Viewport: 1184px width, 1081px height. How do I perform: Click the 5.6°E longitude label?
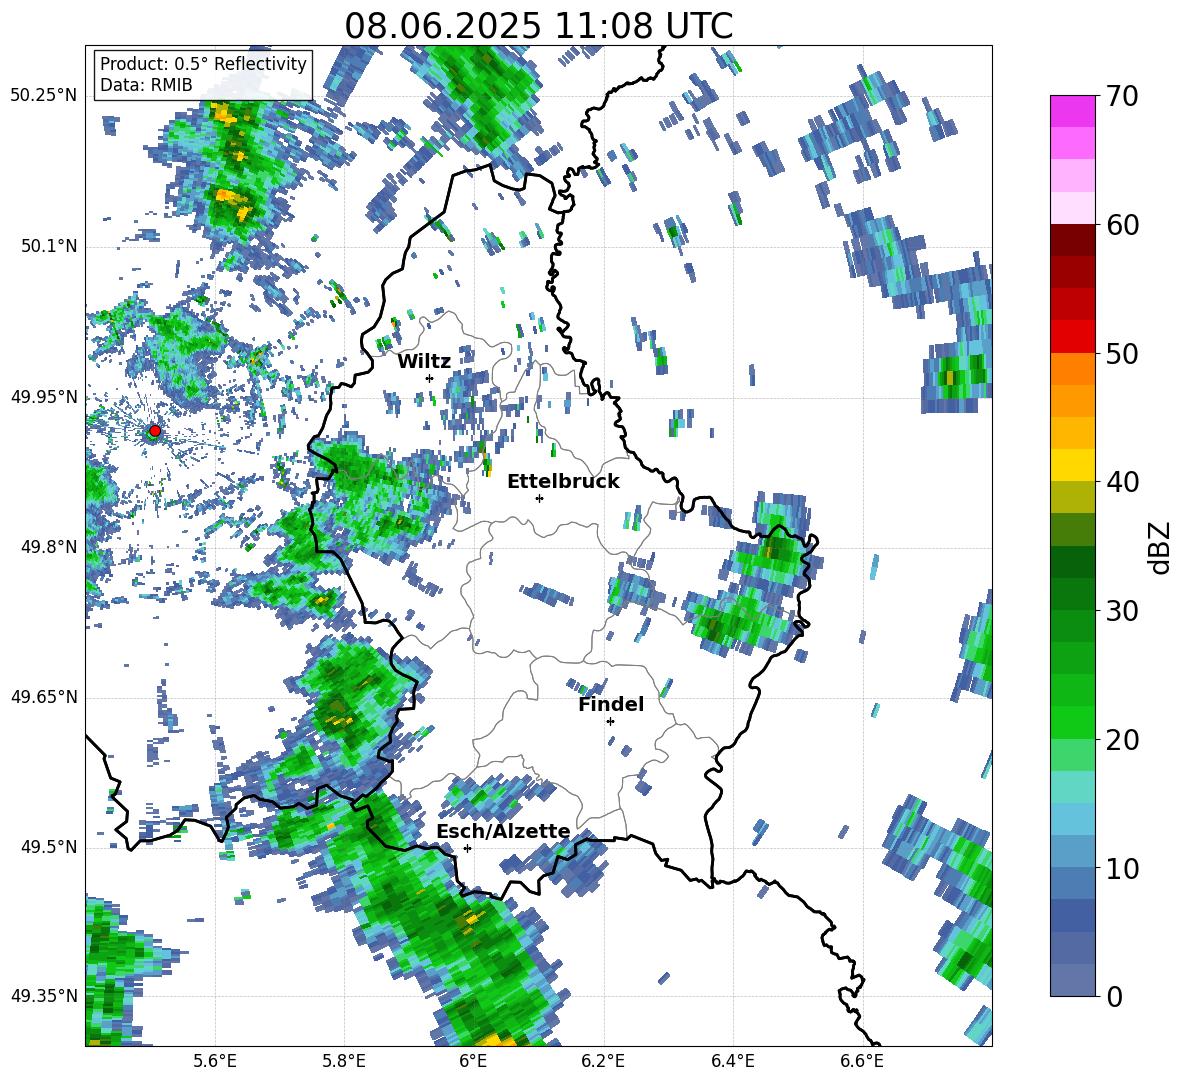215,1062
